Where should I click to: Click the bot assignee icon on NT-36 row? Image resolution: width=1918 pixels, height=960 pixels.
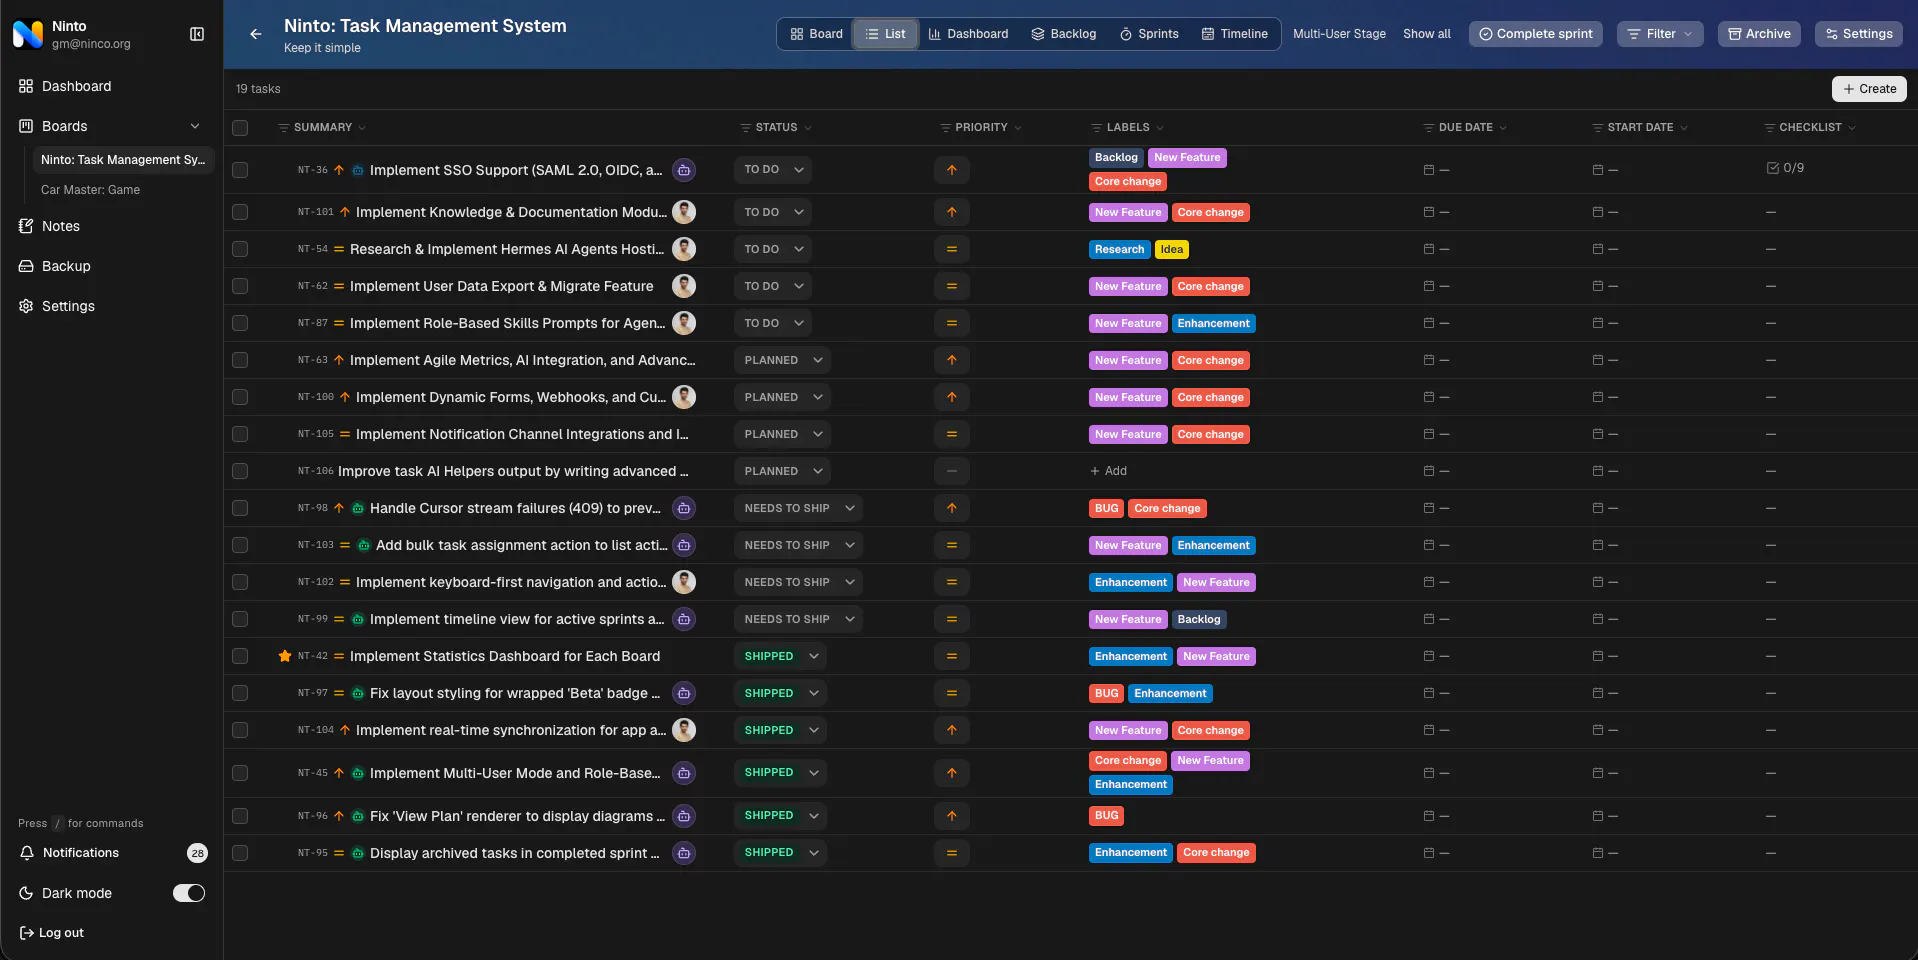pyautogui.click(x=684, y=170)
